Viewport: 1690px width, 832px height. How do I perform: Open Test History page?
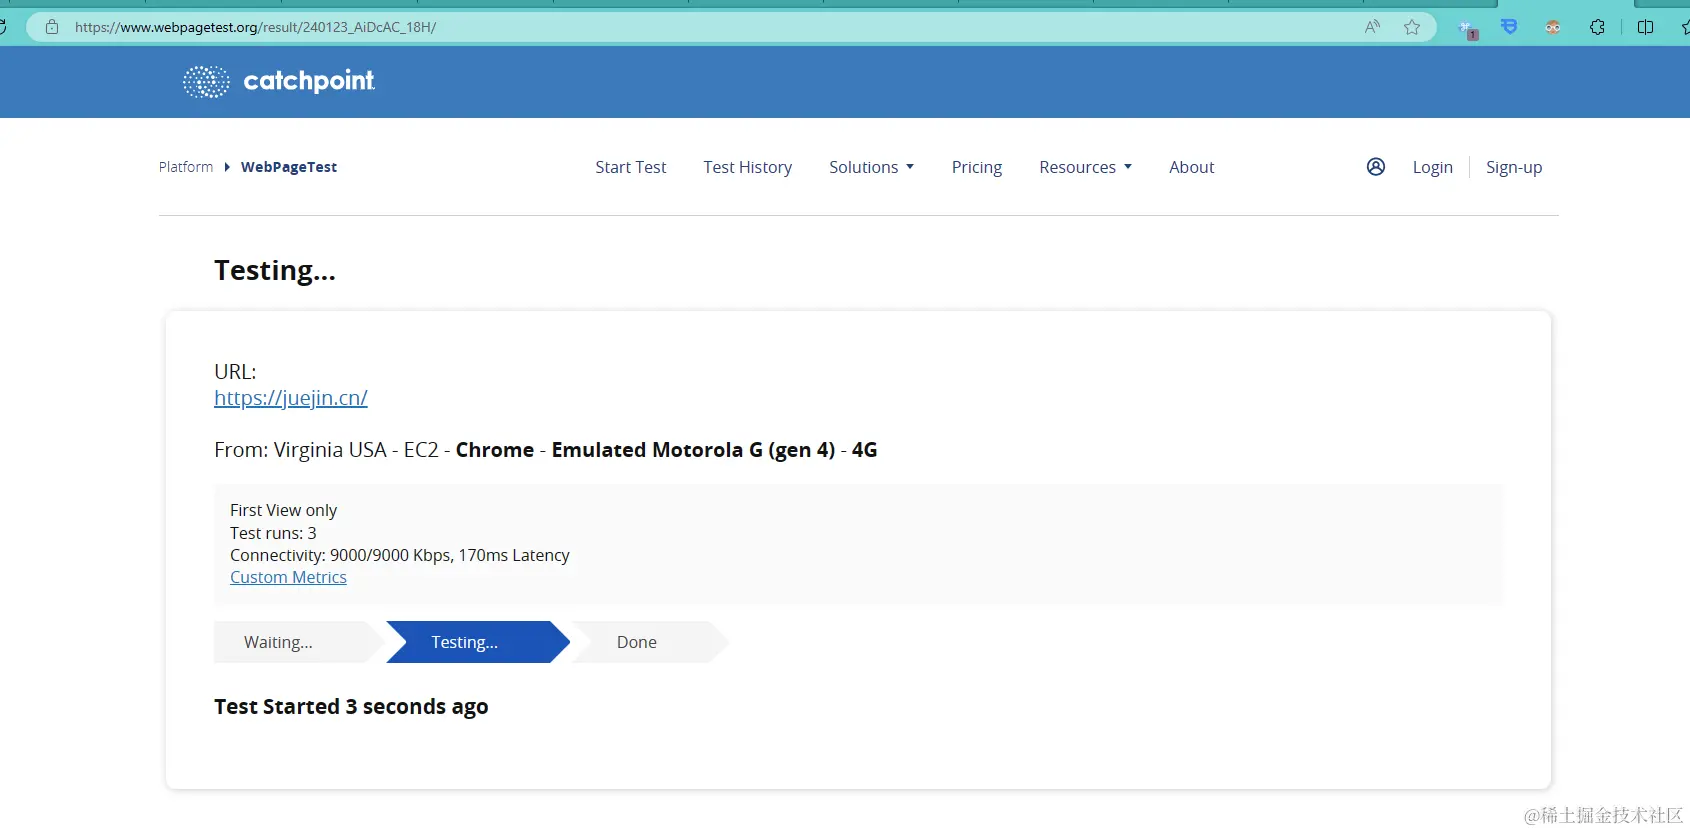click(748, 167)
